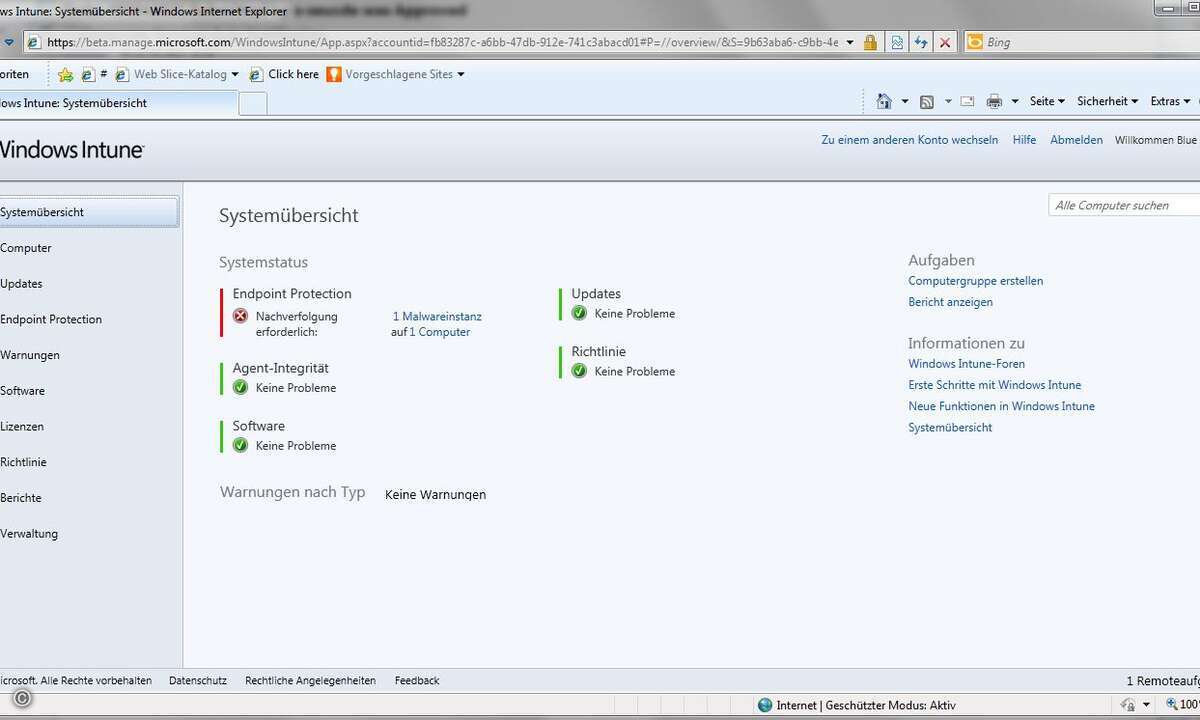Open Lizenzen in the sidebar

22,427
